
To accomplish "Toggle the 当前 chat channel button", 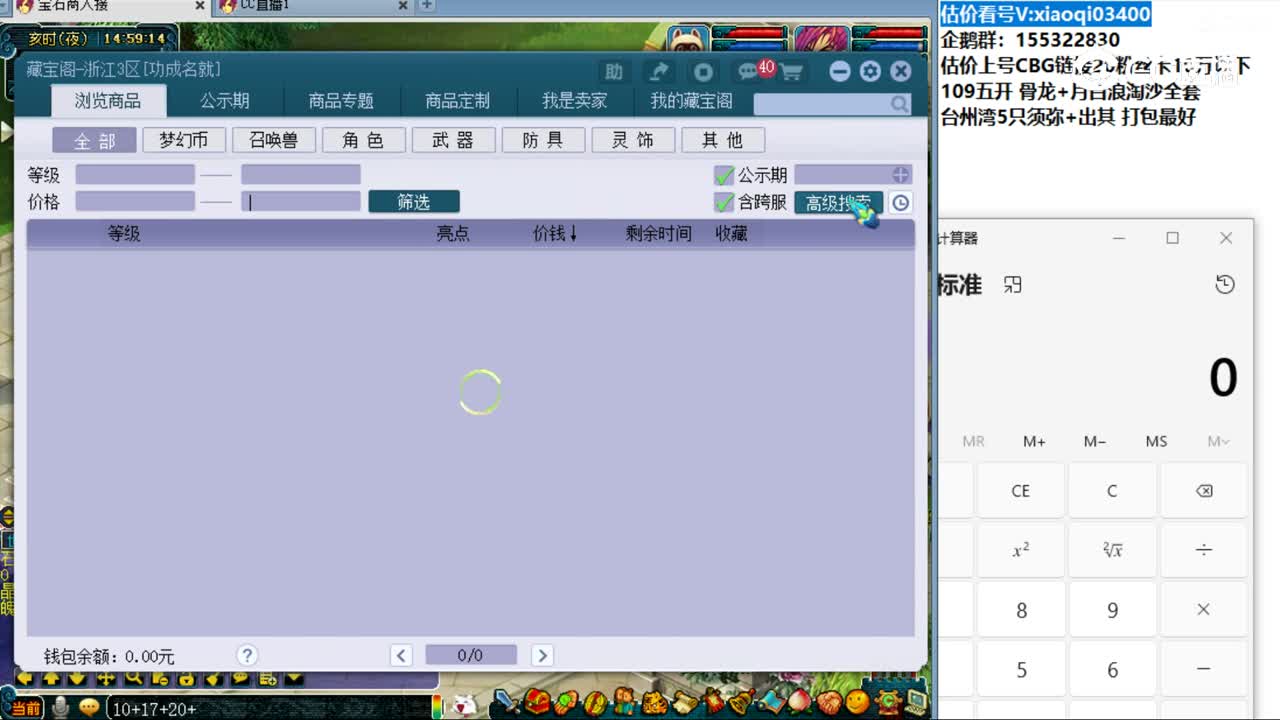I will pyautogui.click(x=26, y=704).
